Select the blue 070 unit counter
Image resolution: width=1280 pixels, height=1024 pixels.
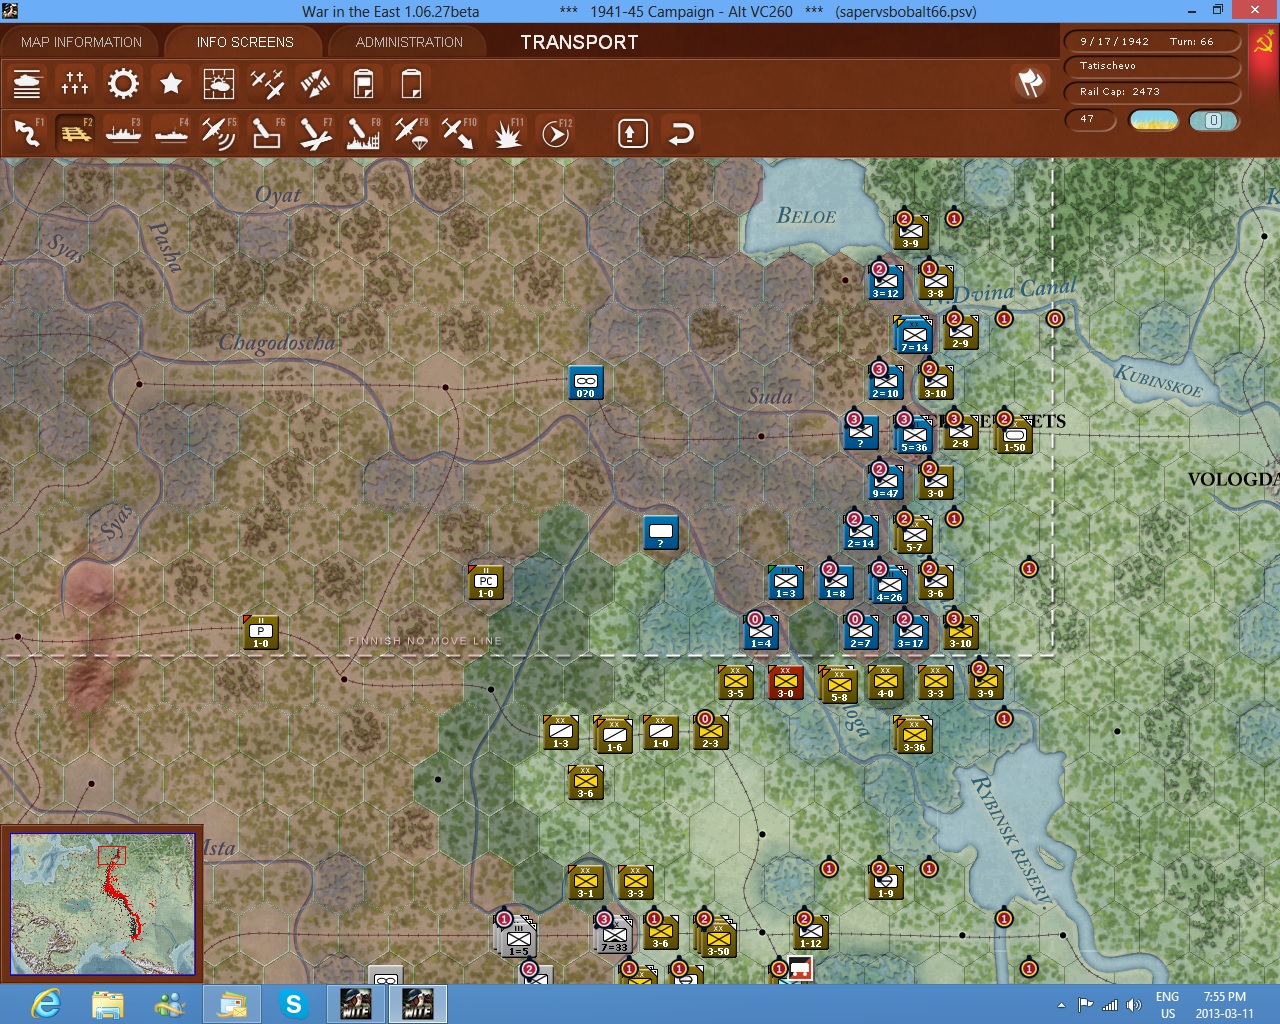[x=586, y=383]
